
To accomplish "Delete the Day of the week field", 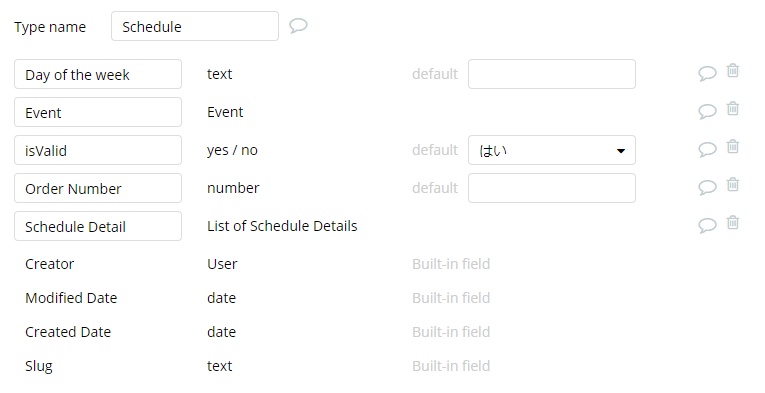I will tap(732, 71).
